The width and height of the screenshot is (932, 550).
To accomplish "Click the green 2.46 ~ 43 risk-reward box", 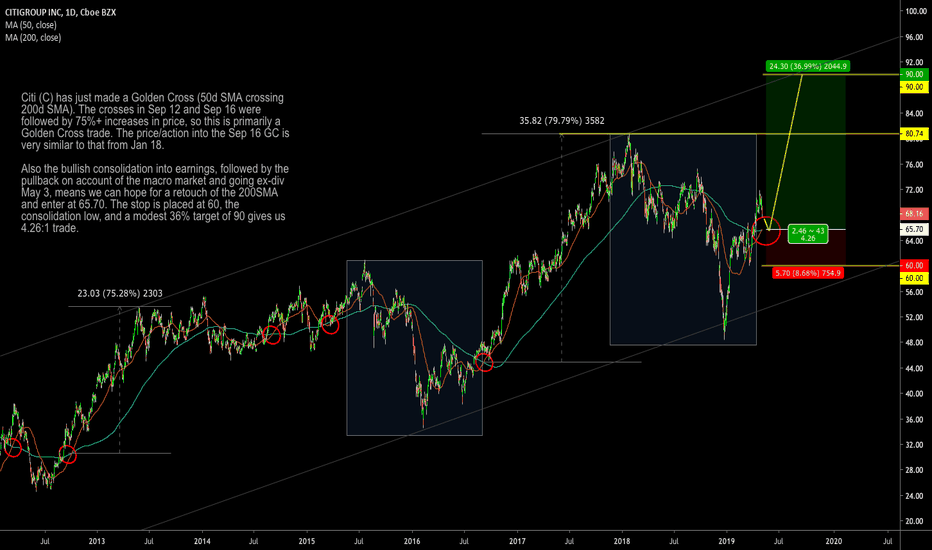I will (x=808, y=234).
